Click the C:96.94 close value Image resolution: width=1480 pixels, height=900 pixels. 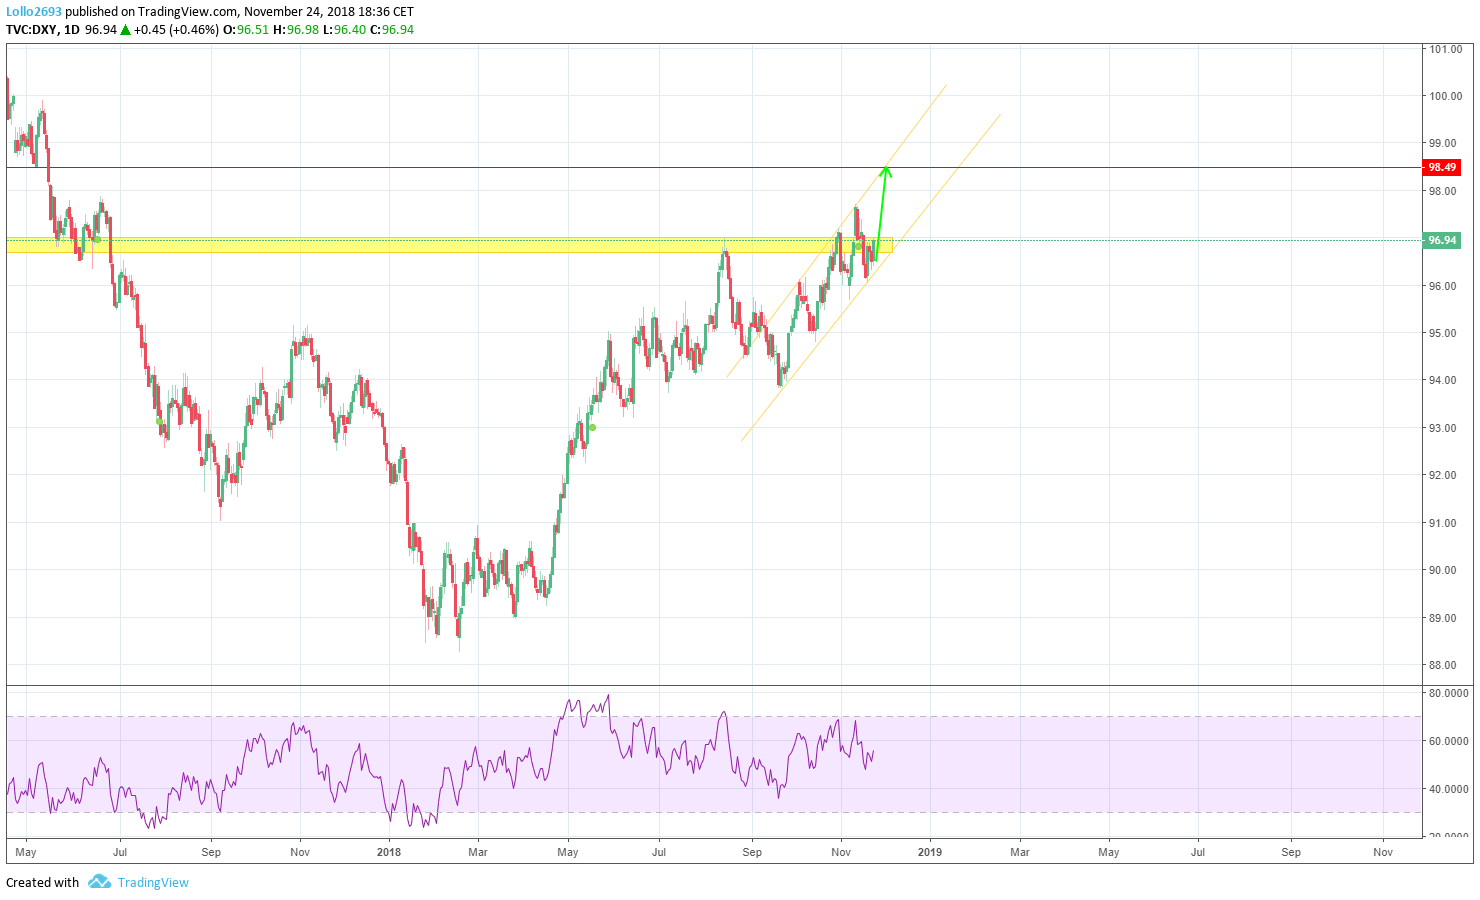[x=392, y=29]
